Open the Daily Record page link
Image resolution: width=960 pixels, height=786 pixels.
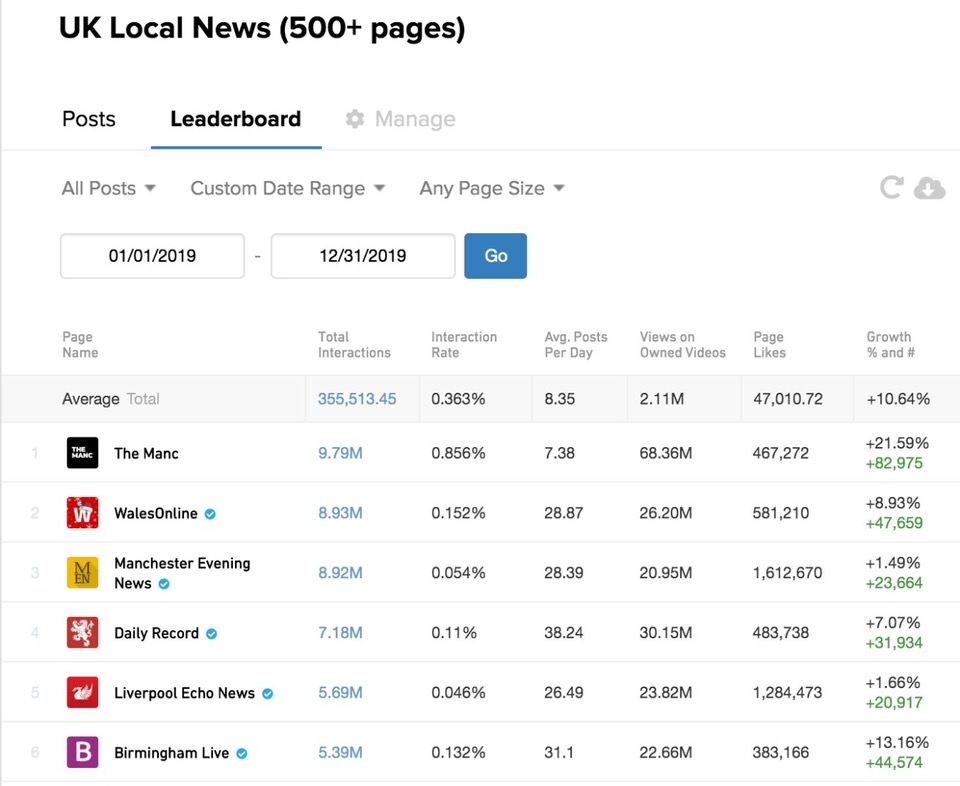click(x=156, y=633)
